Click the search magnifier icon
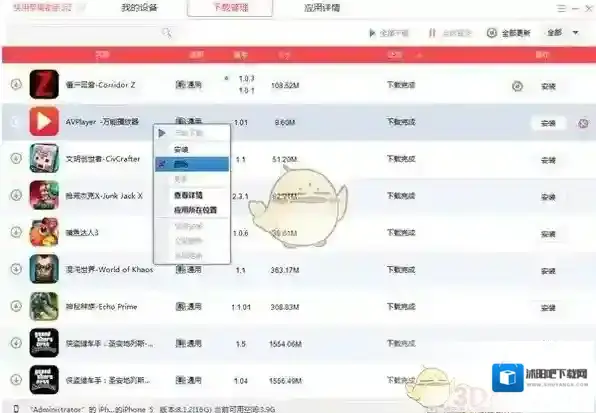596x413 pixels. tap(167, 33)
